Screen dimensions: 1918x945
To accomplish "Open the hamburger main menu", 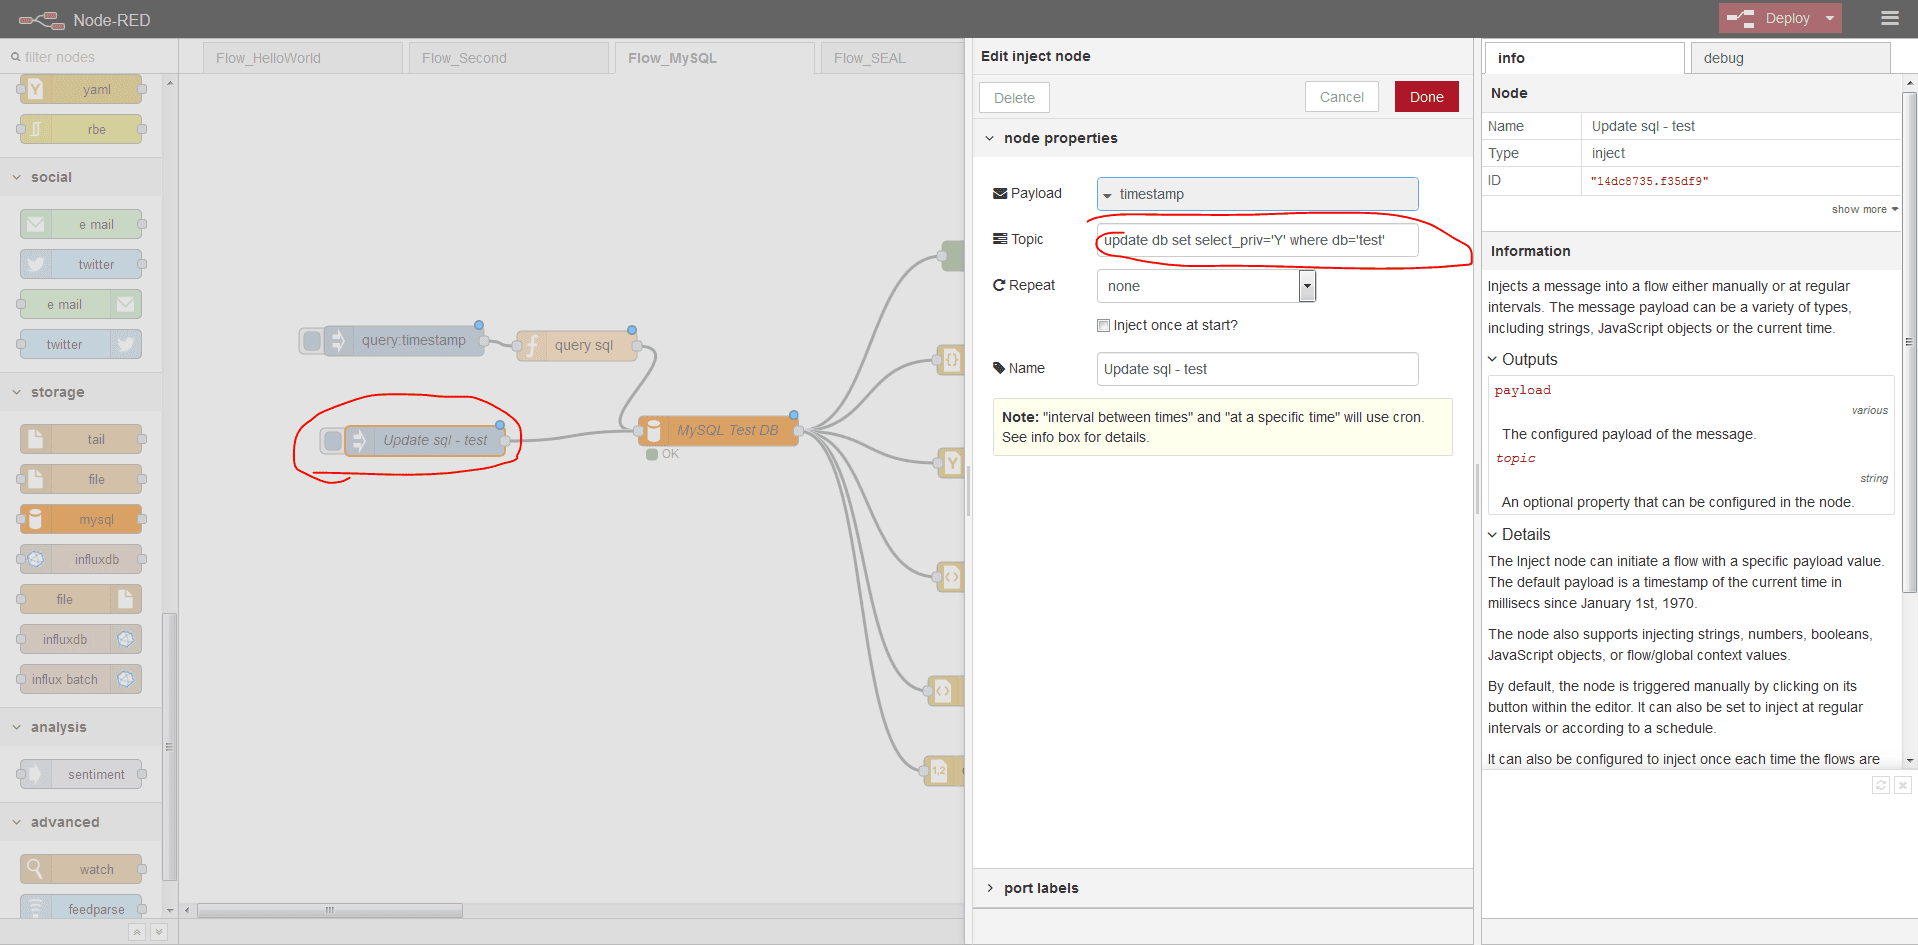I will [1889, 18].
